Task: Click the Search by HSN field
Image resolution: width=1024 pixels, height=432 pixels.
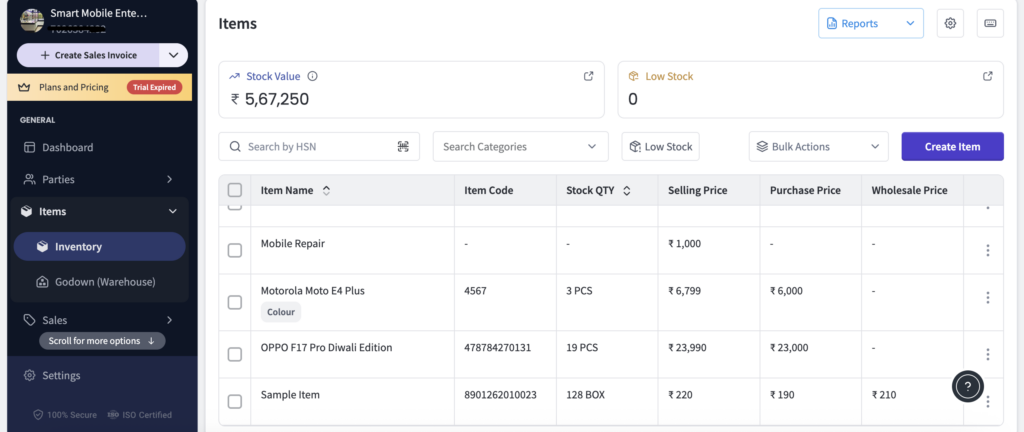Action: tap(310, 146)
